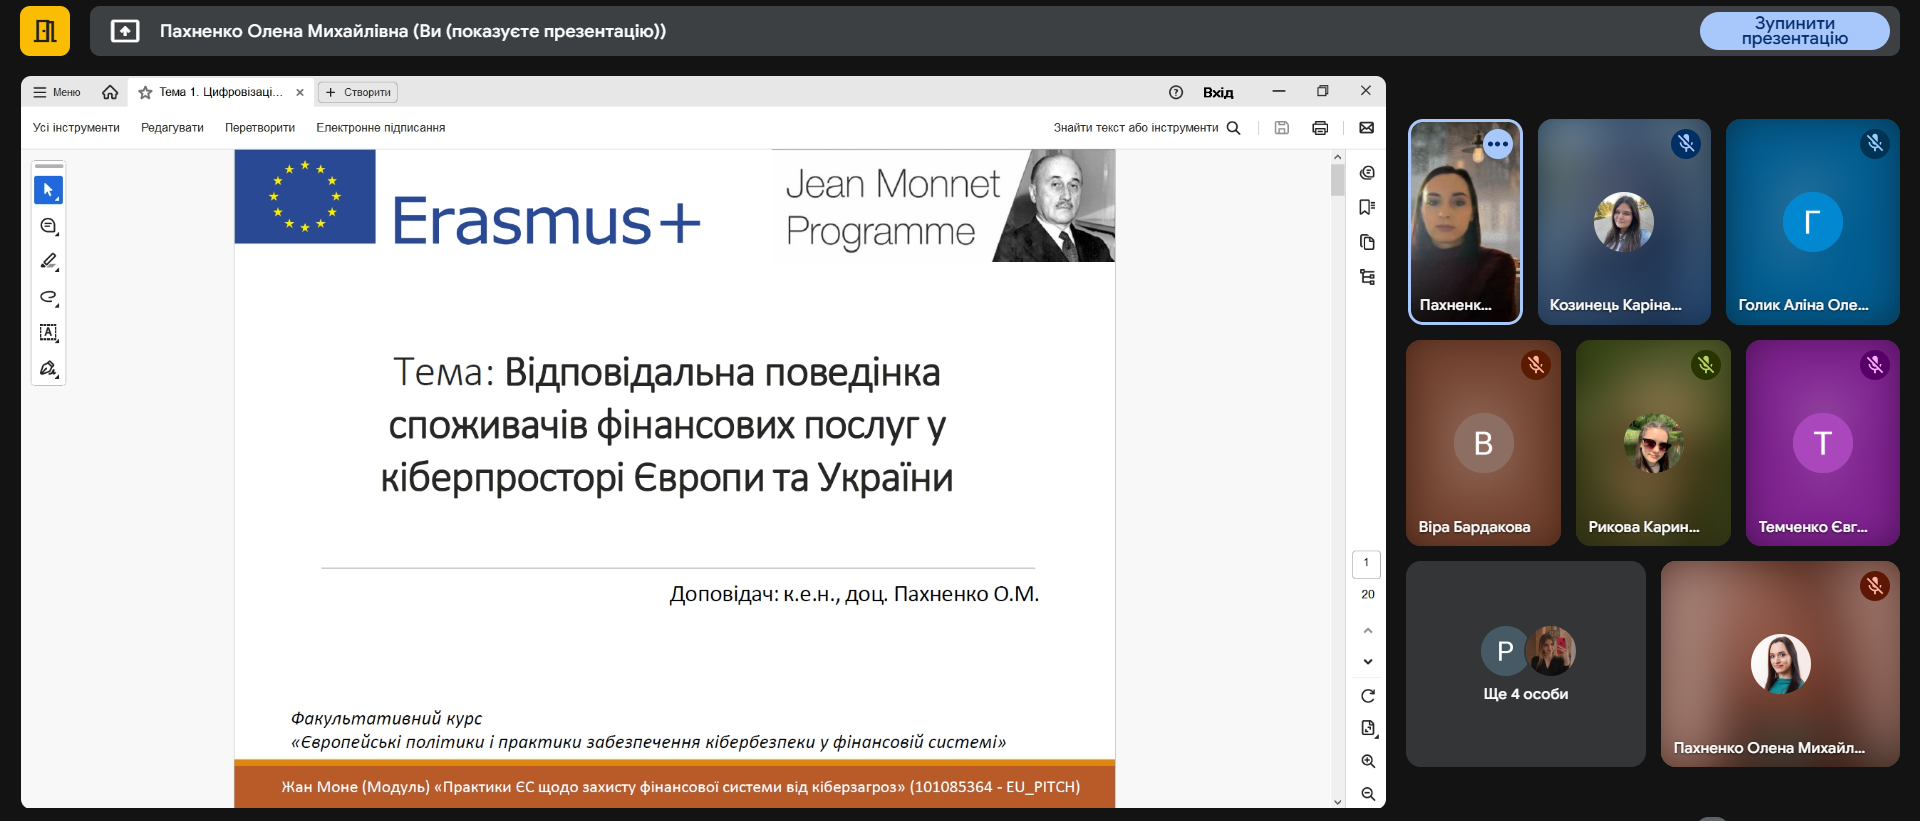Edit the current page number box
Viewport: 1920px width, 821px height.
click(x=1366, y=563)
